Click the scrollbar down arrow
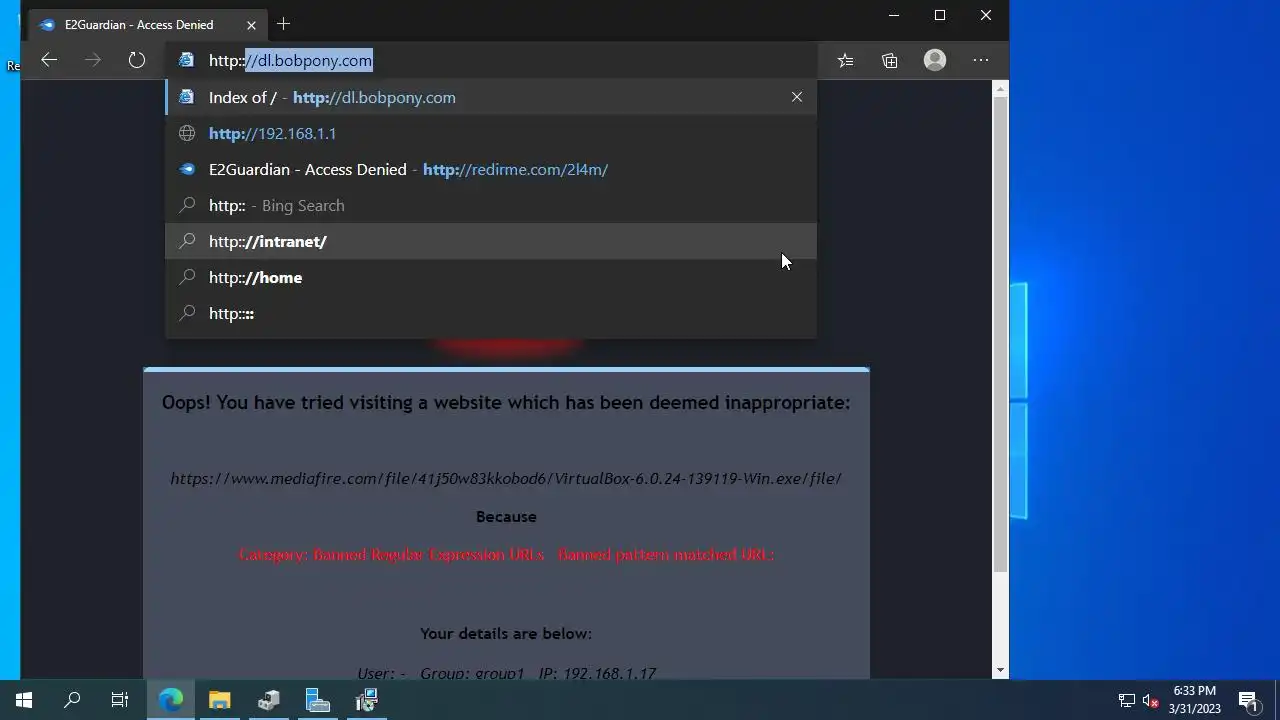The width and height of the screenshot is (1280, 720). point(1000,671)
